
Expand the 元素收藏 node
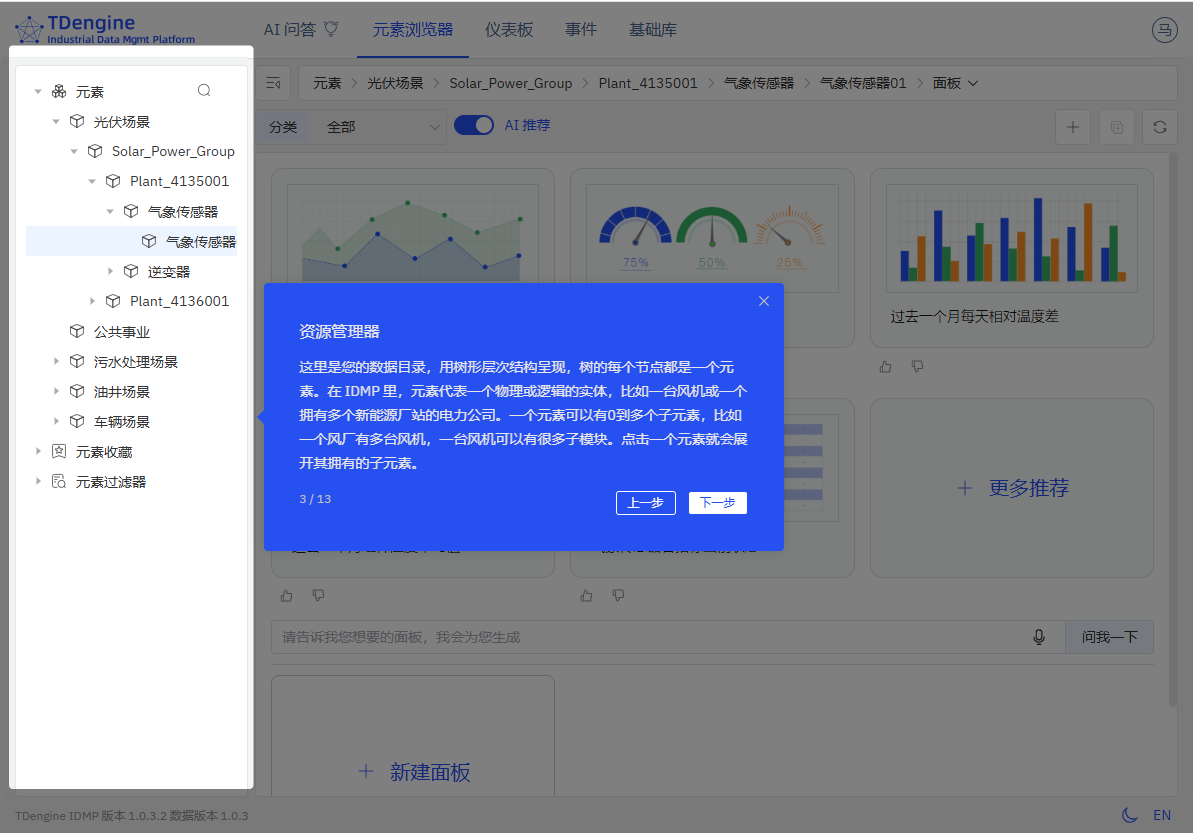(x=38, y=451)
